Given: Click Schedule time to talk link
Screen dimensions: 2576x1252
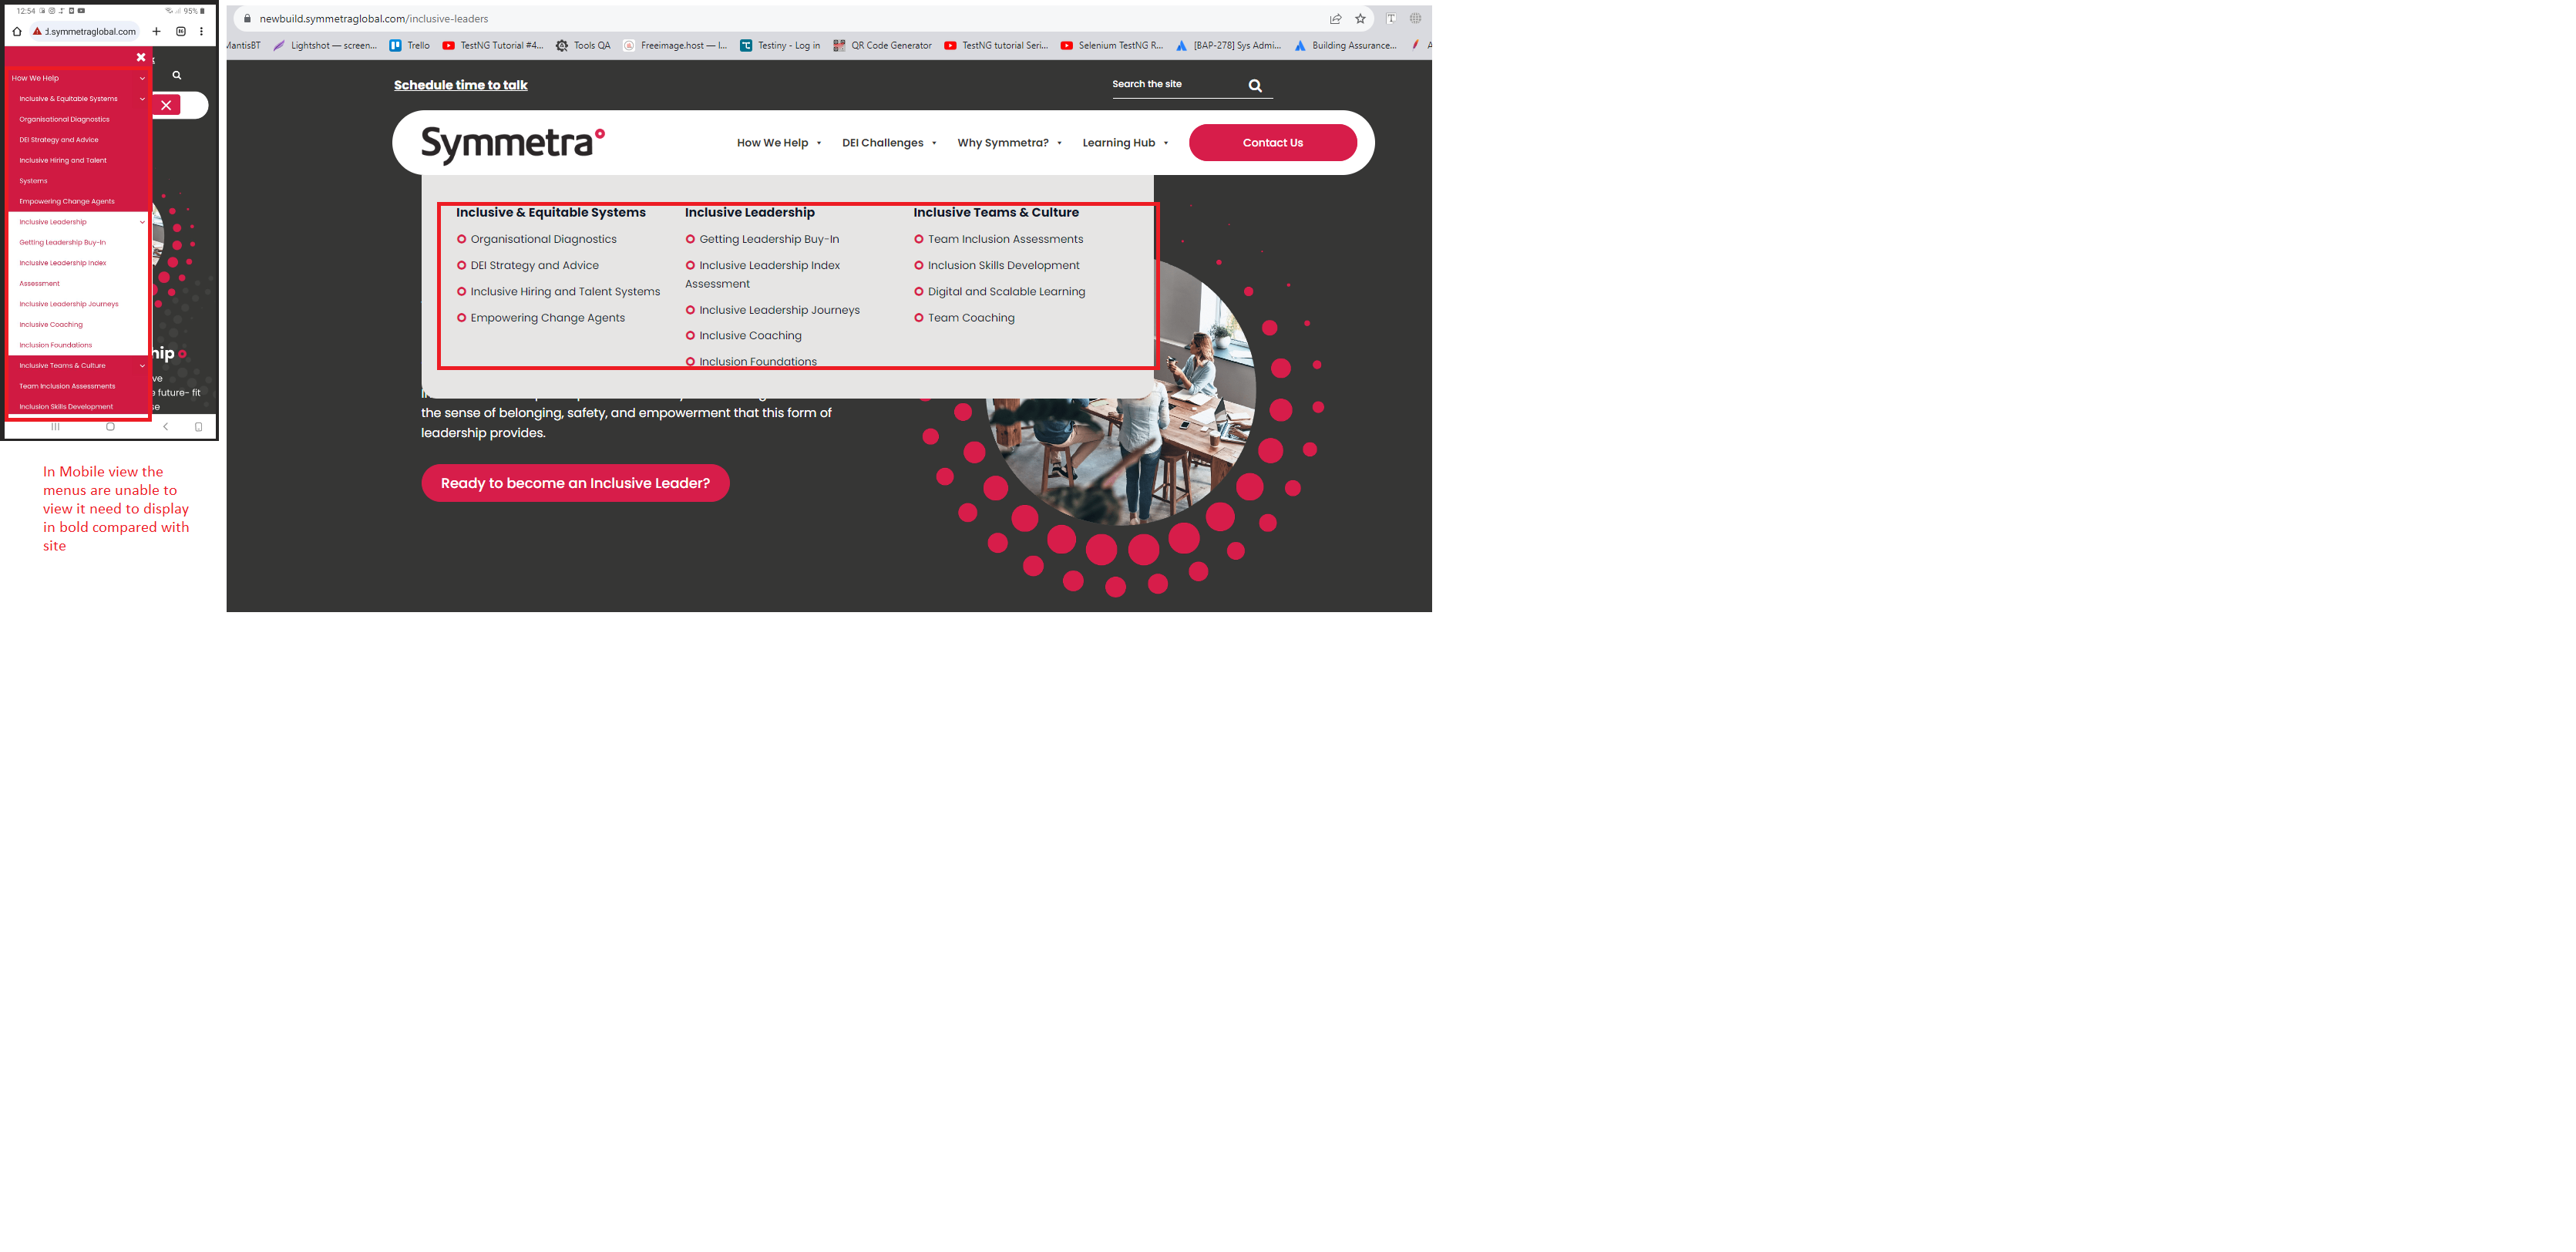Looking at the screenshot, I should pyautogui.click(x=460, y=85).
